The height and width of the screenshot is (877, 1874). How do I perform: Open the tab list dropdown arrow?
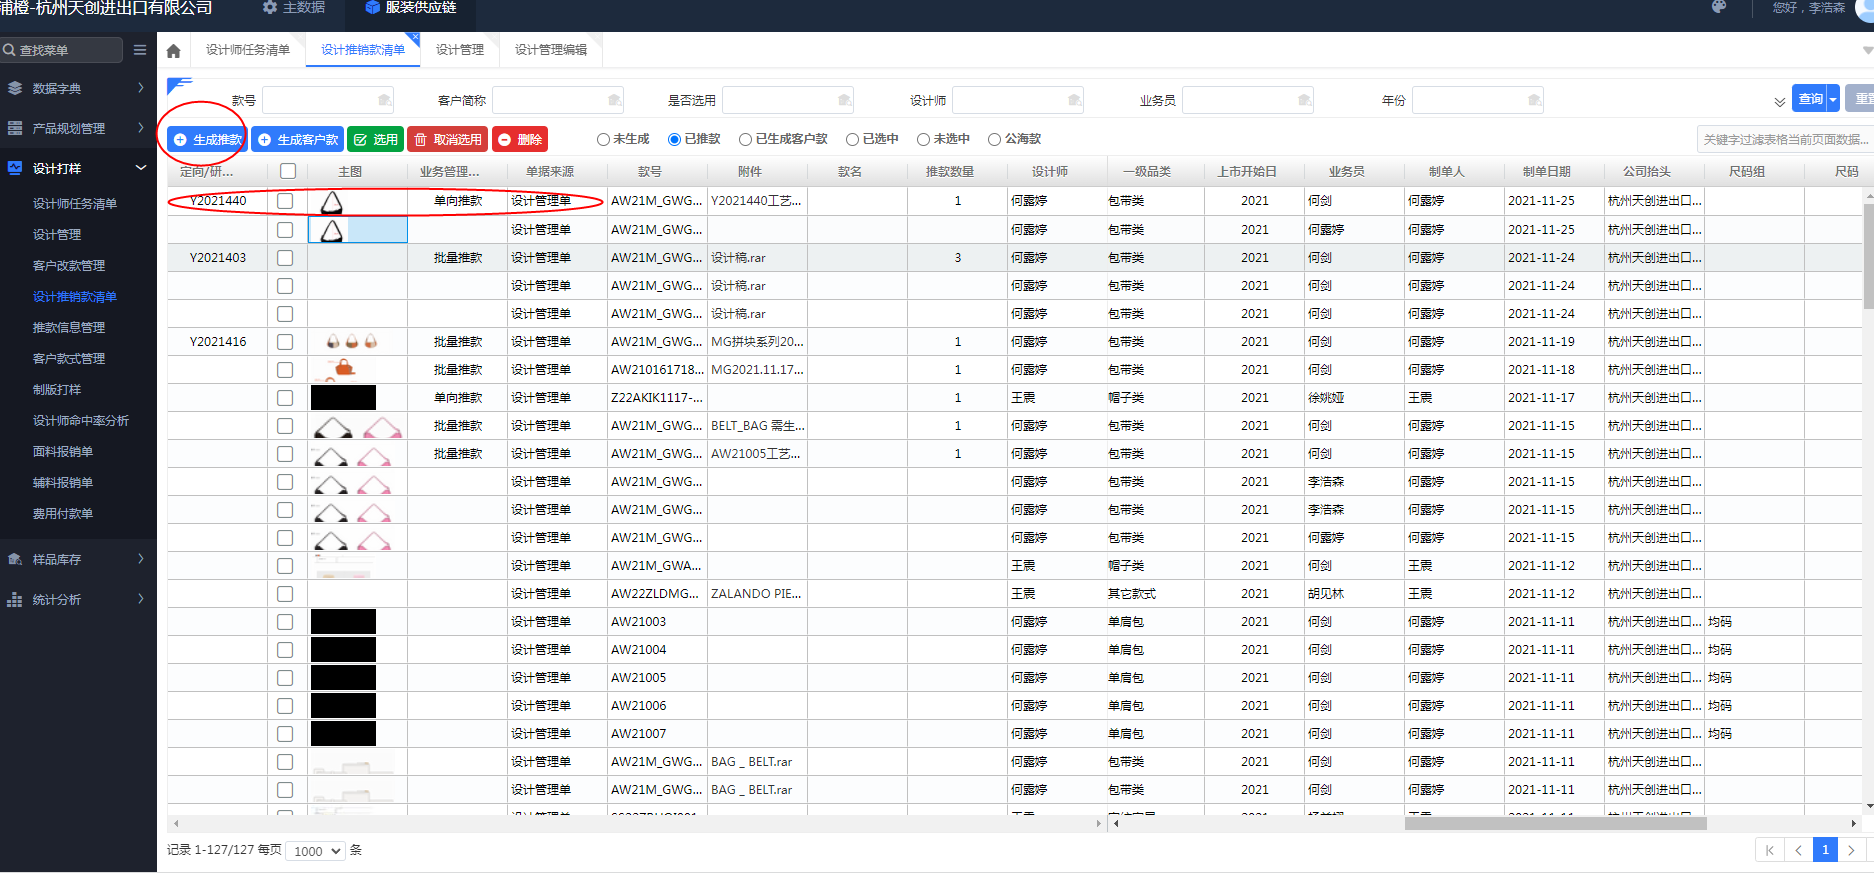click(x=1867, y=50)
